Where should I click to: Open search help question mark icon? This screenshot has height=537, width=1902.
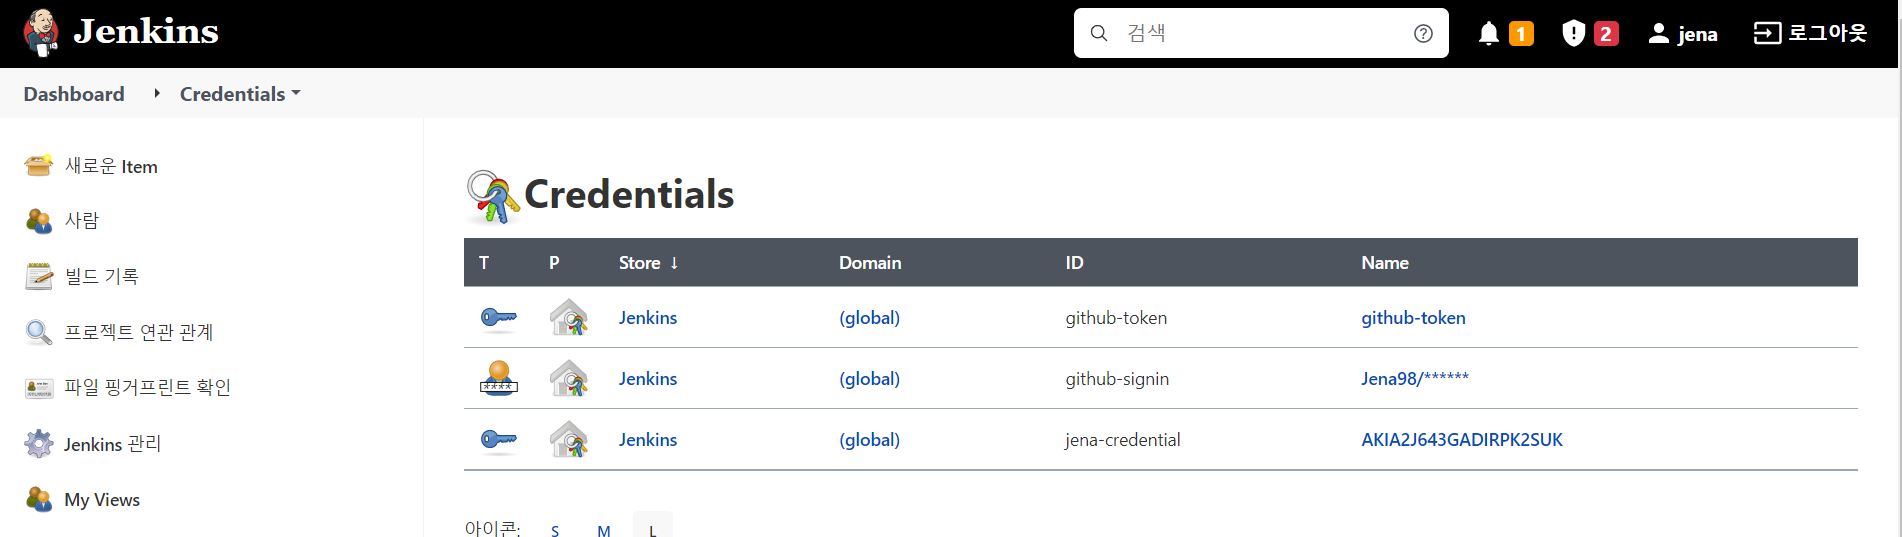pos(1423,33)
